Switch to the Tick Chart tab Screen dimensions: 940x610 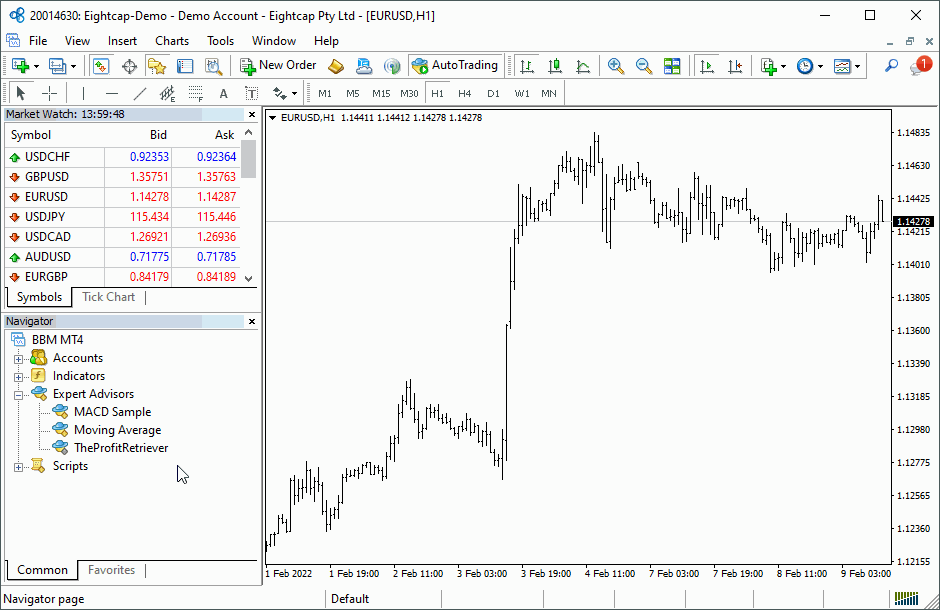coord(108,297)
